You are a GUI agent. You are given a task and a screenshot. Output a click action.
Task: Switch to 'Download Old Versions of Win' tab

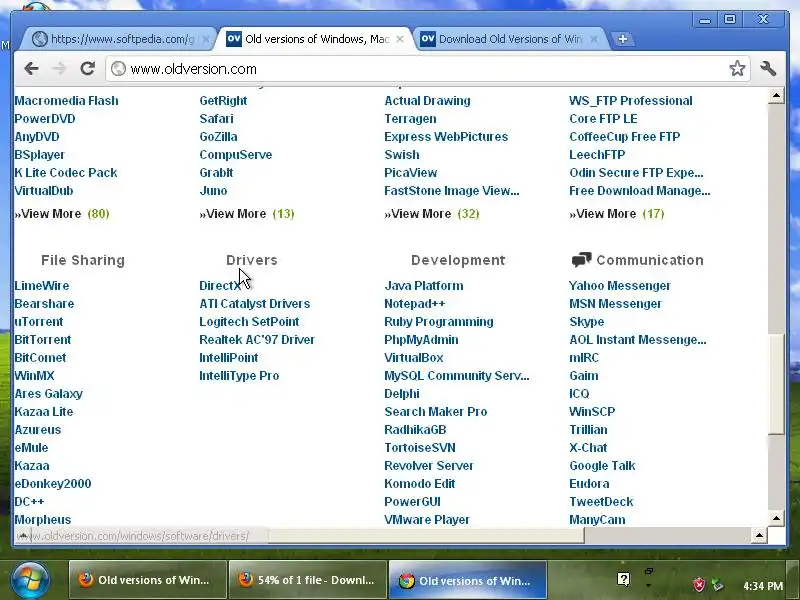click(x=510, y=39)
